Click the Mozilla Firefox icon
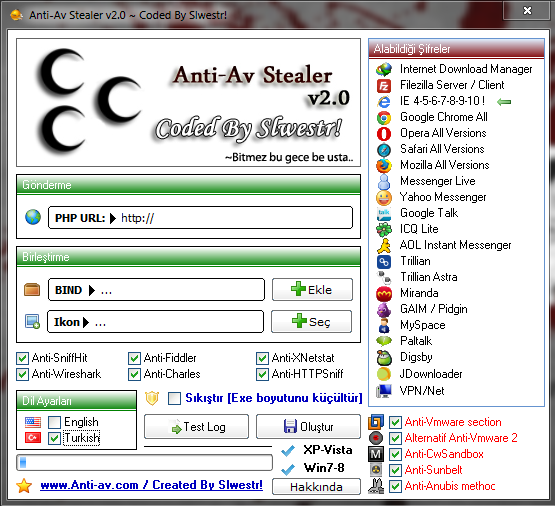555x506 pixels. pos(384,166)
